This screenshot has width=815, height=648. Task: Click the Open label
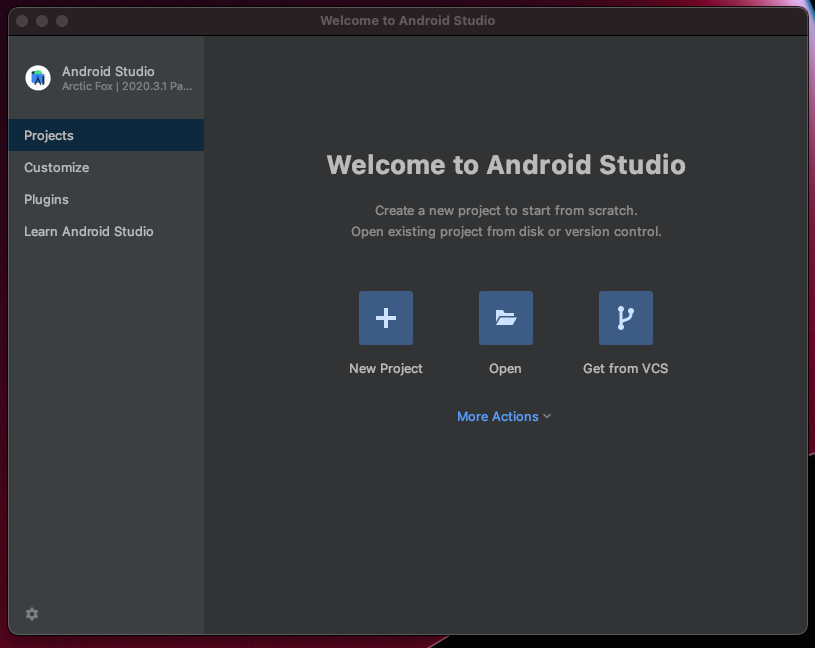coord(505,368)
